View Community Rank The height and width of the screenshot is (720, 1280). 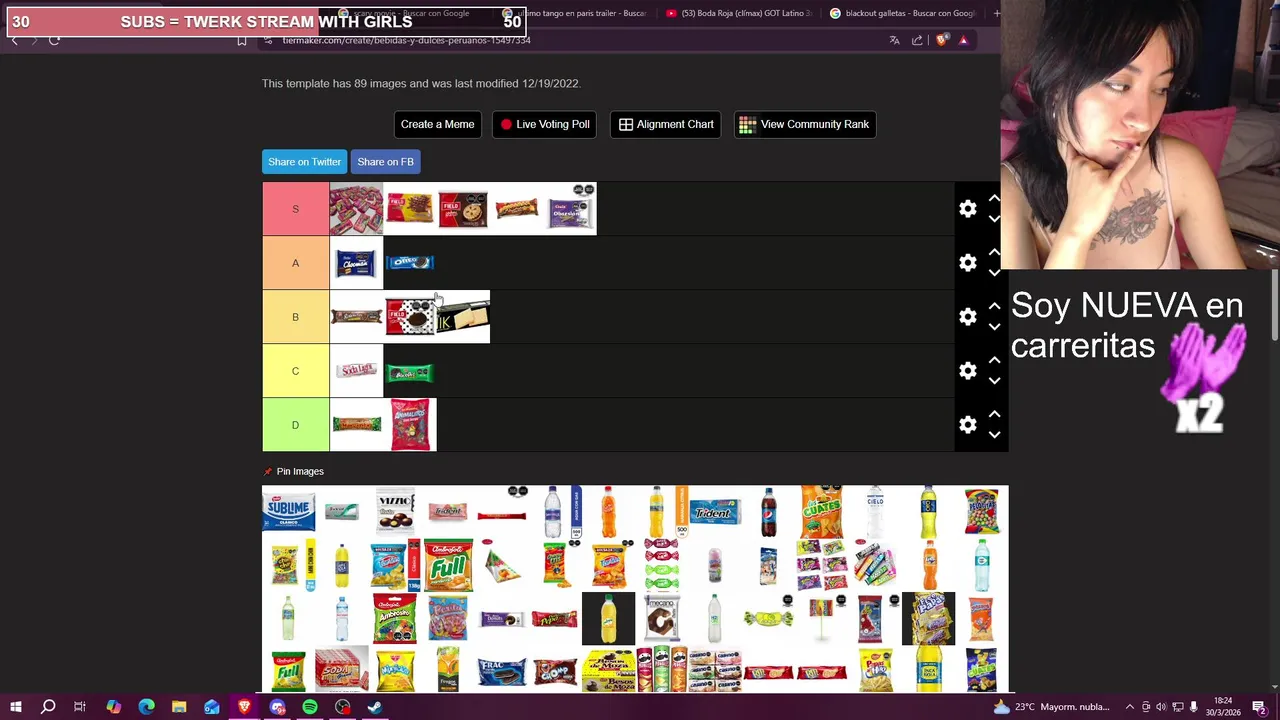click(805, 124)
